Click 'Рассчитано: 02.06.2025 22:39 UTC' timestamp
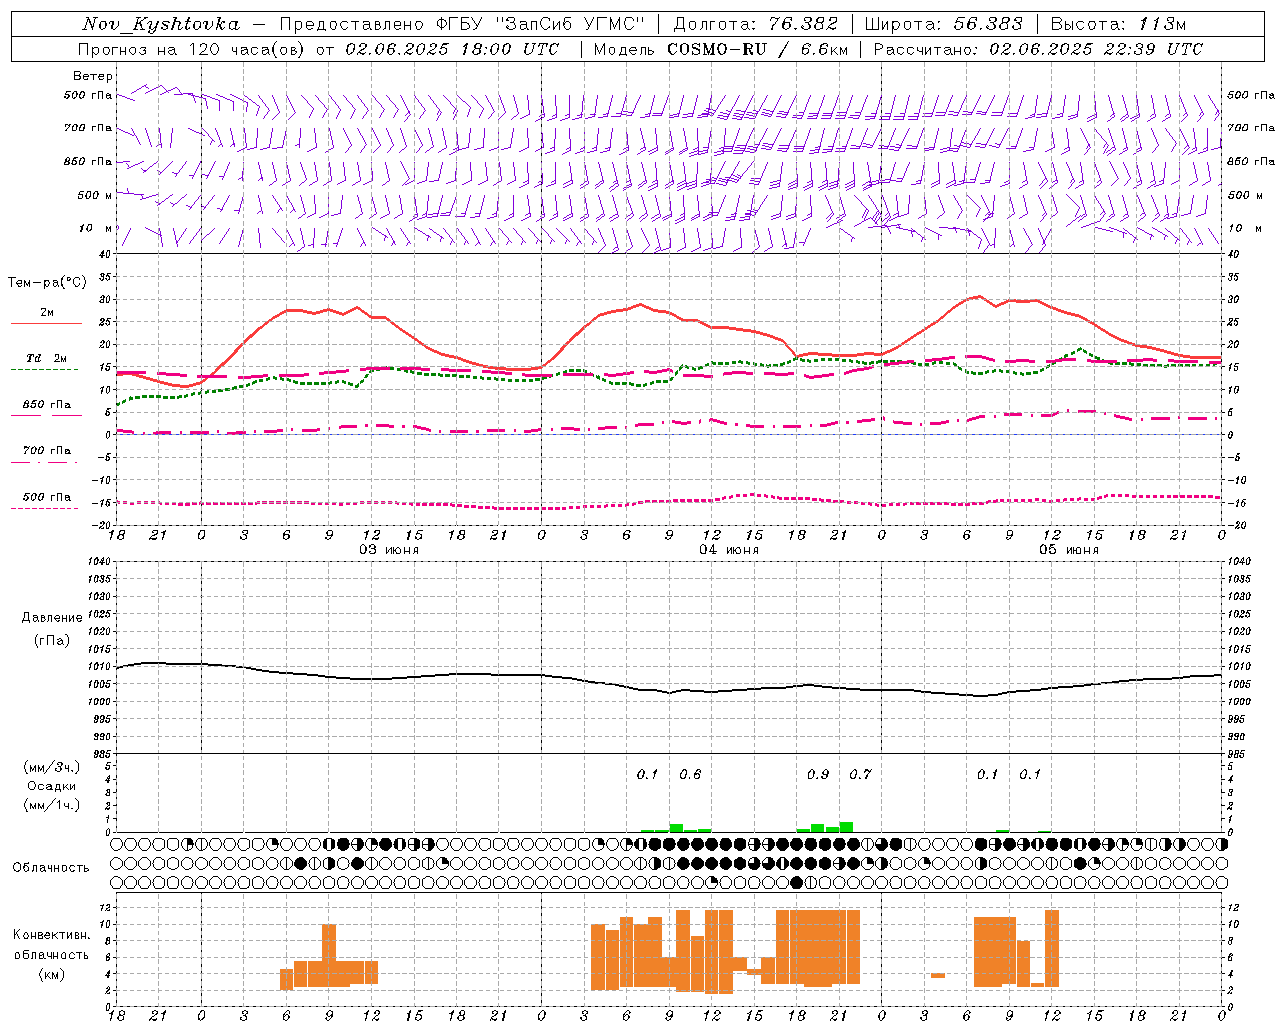Viewport: 1280px width, 1024px height. (x=1038, y=49)
